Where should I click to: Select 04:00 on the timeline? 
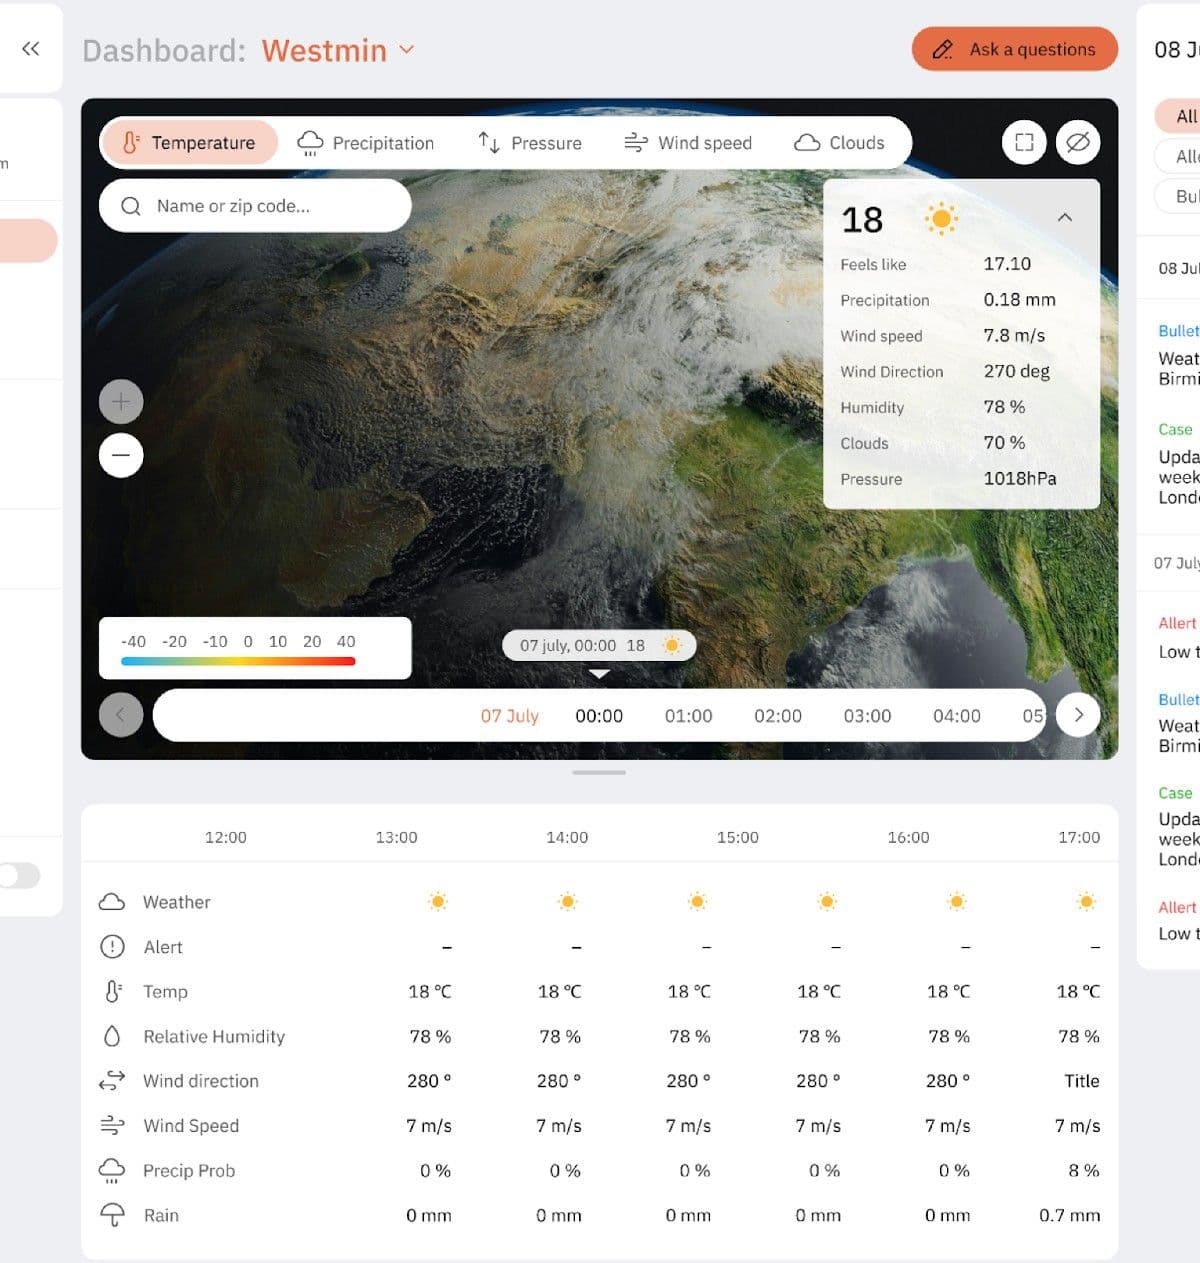point(957,716)
